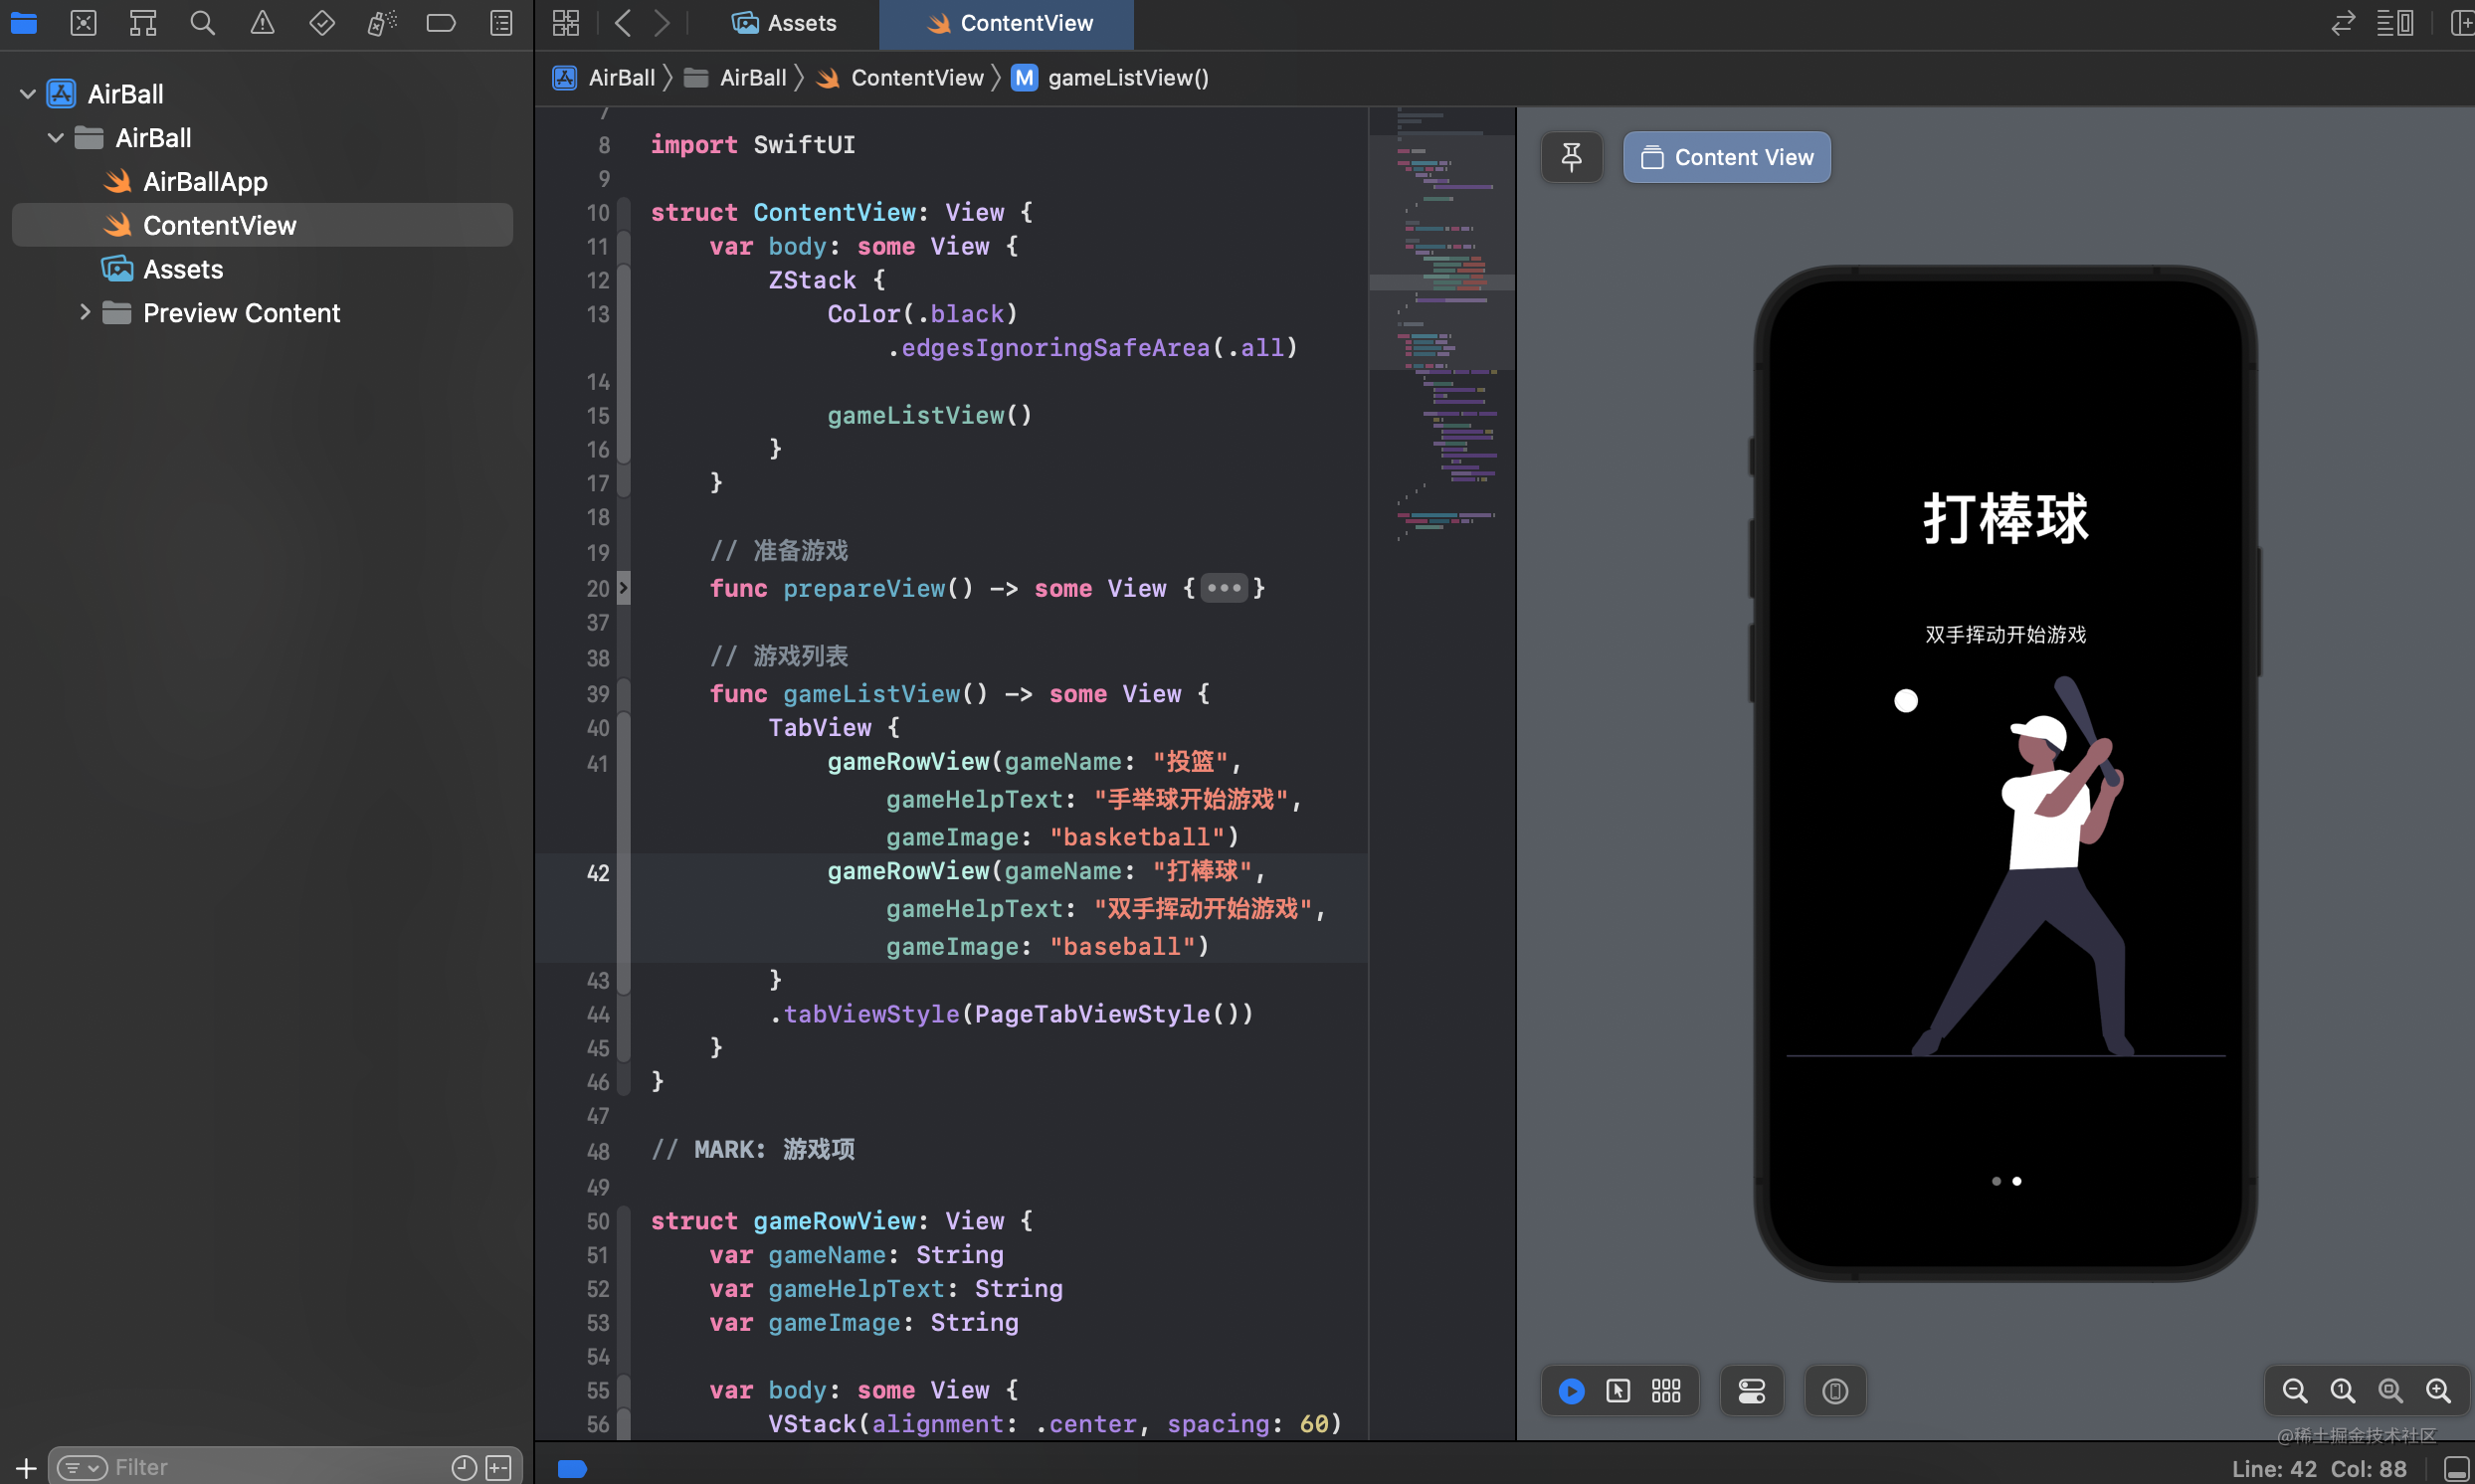Toggle the code review swap-arrows button

[2343, 22]
